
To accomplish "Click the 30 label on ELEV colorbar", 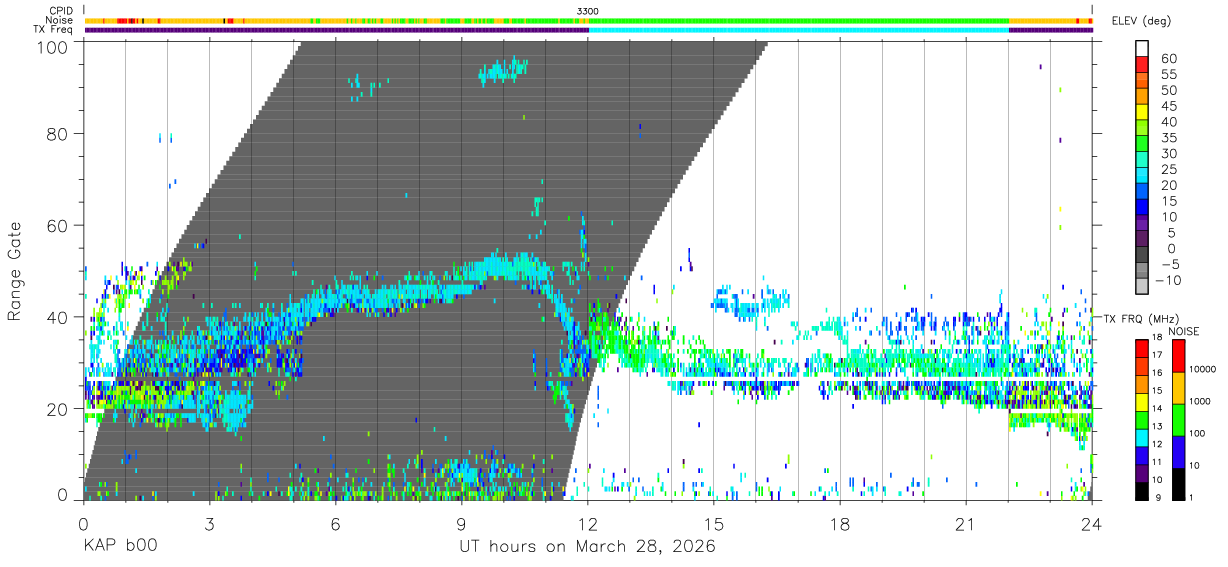I will coord(1169,153).
